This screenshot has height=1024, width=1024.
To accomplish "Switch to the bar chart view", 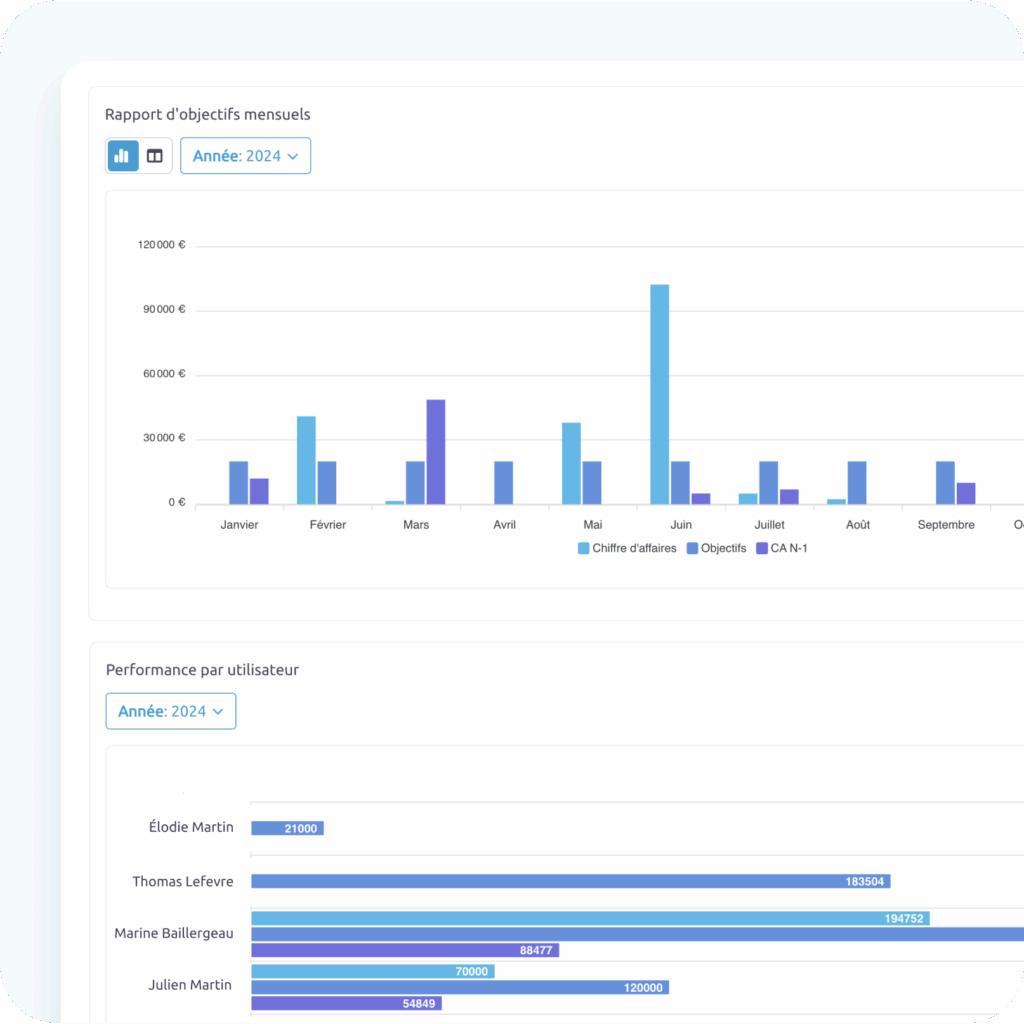I will coord(122,156).
